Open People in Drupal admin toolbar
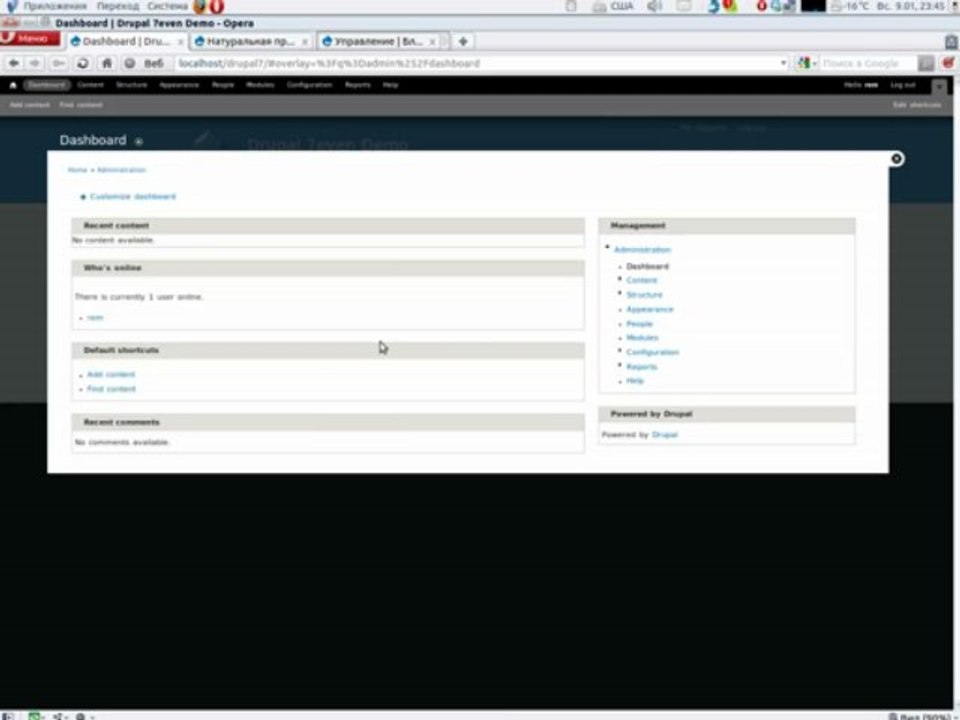The height and width of the screenshot is (720, 960). coord(223,85)
